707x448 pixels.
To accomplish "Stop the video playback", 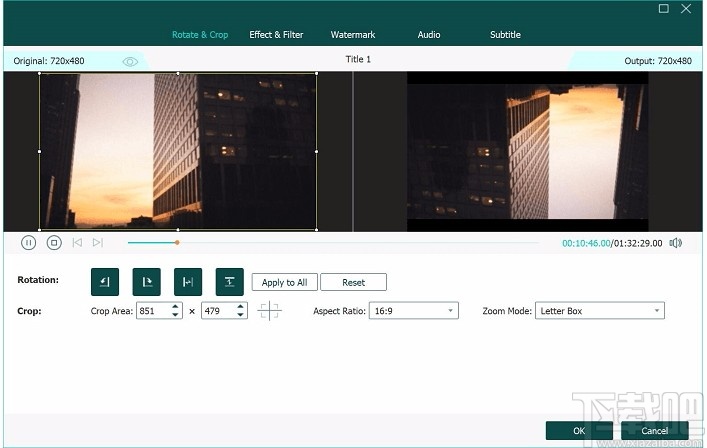I will [54, 242].
